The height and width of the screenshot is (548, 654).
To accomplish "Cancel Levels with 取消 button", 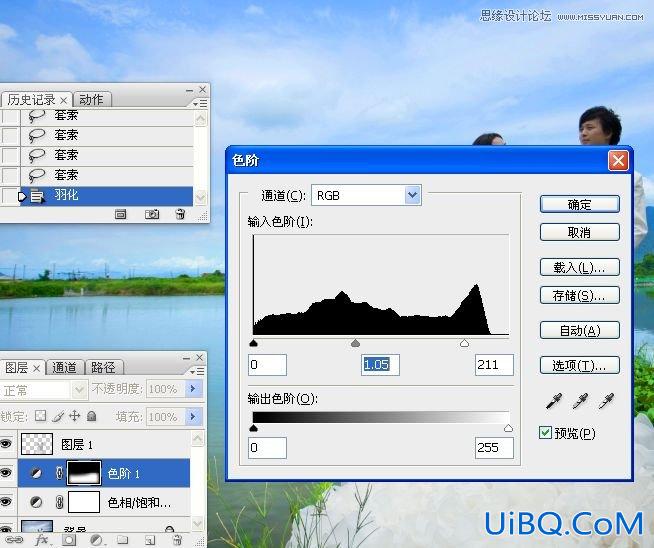I will [x=579, y=232].
